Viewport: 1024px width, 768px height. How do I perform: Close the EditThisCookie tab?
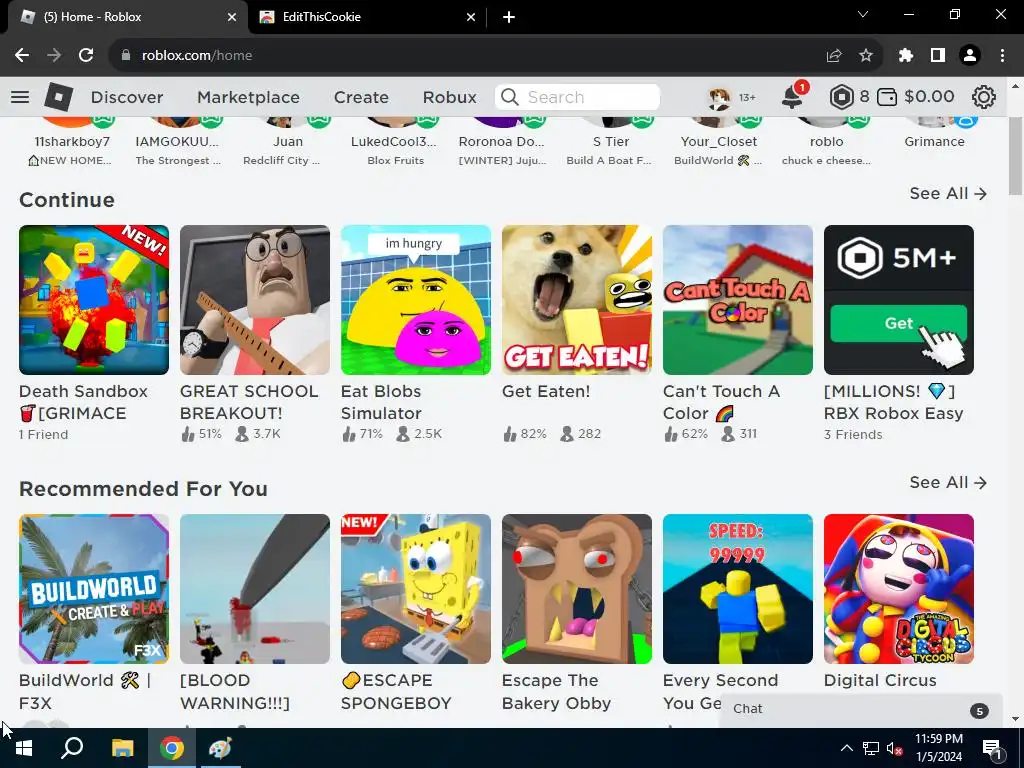pos(471,17)
